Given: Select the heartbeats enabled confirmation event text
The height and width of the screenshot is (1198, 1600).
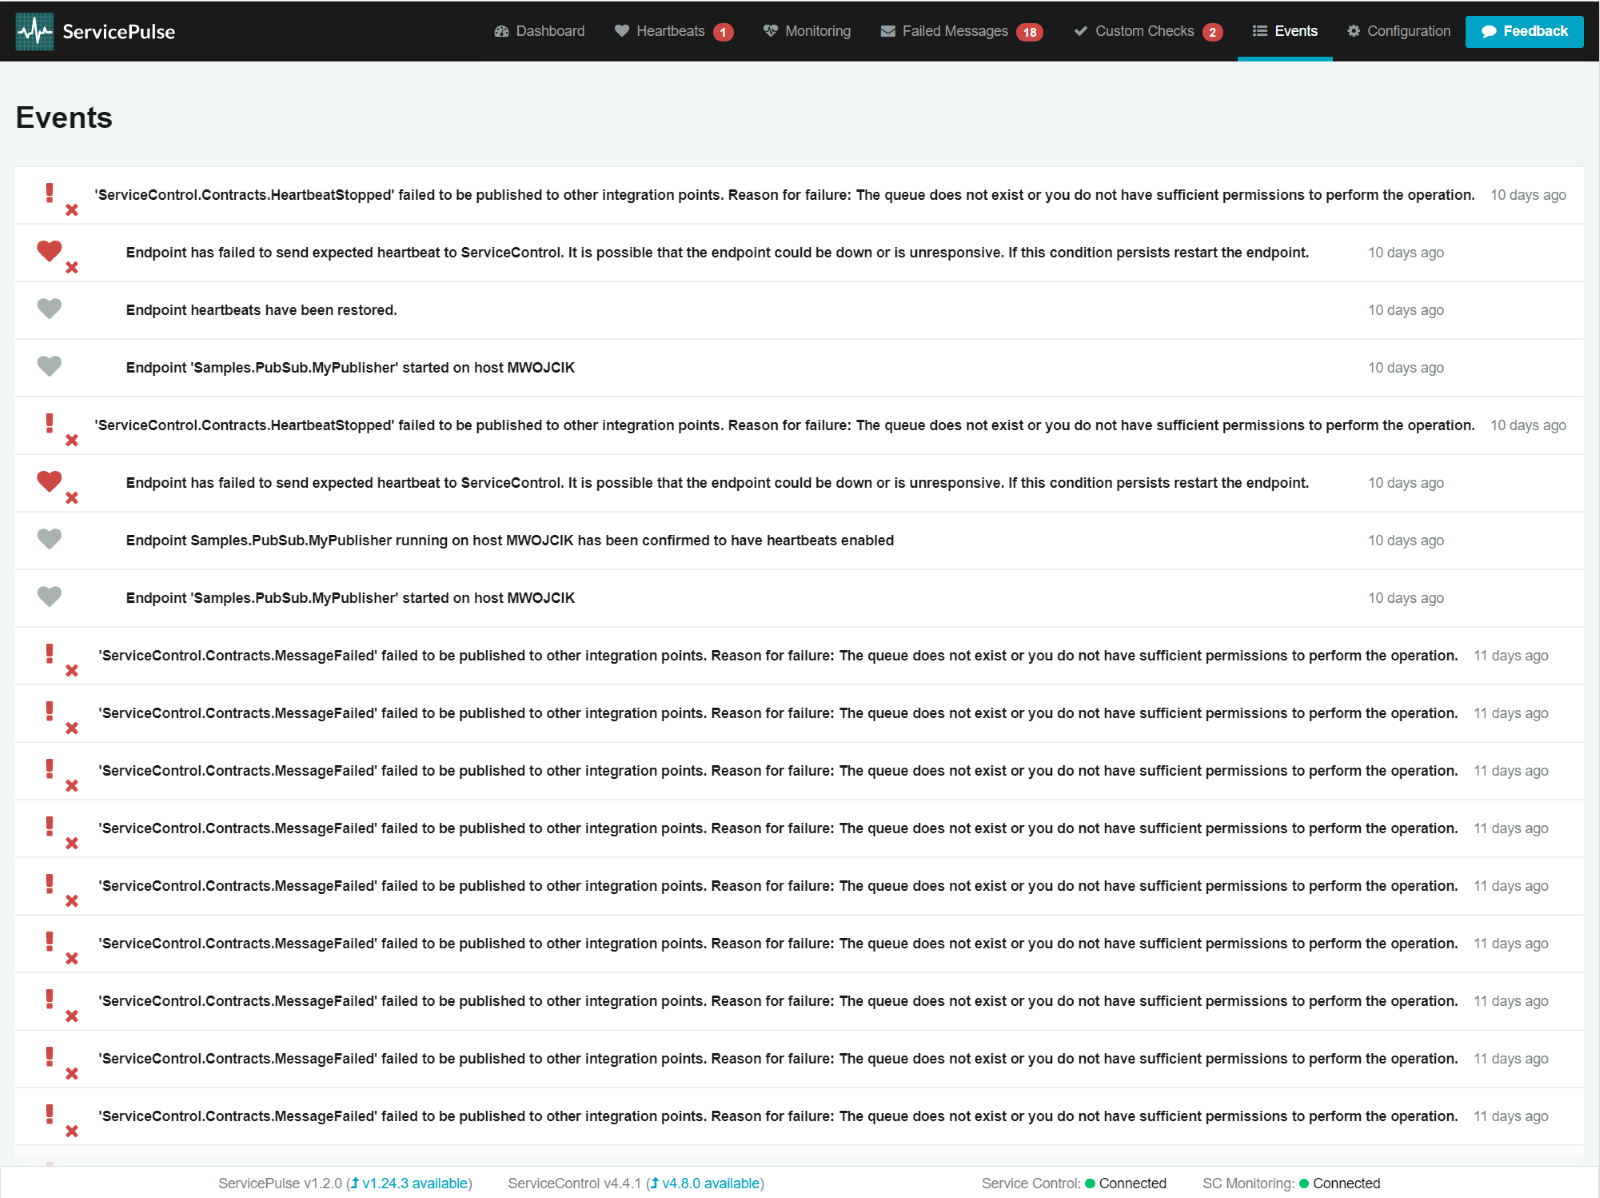Looking at the screenshot, I should pyautogui.click(x=510, y=540).
